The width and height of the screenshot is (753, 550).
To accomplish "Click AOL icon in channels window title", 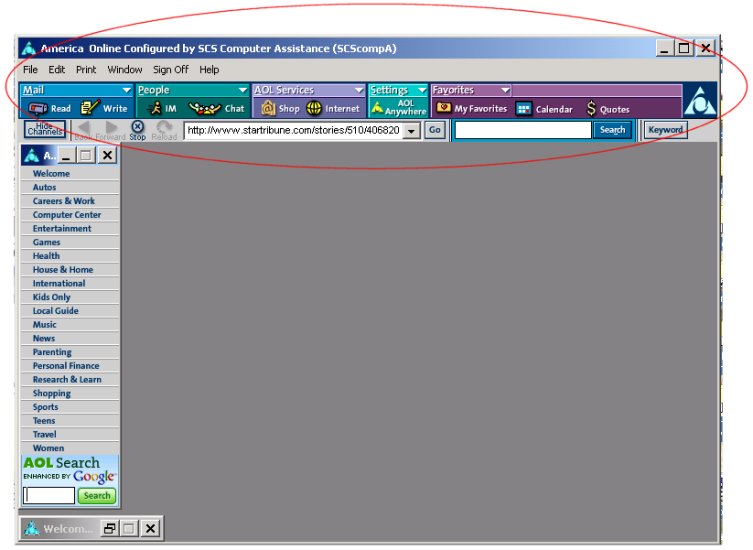I will tap(32, 155).
